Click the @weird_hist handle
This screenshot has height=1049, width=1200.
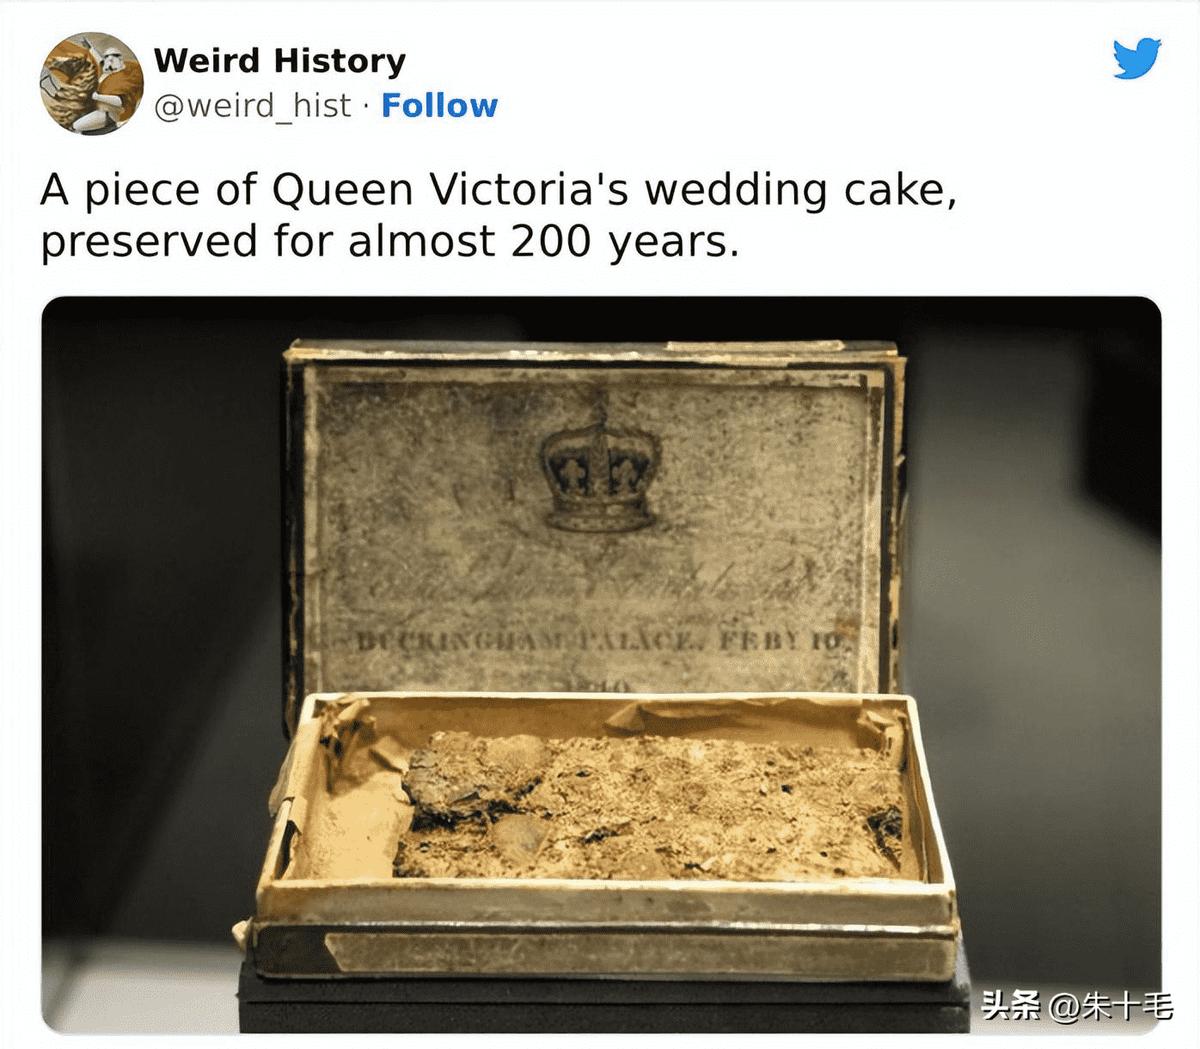point(253,105)
